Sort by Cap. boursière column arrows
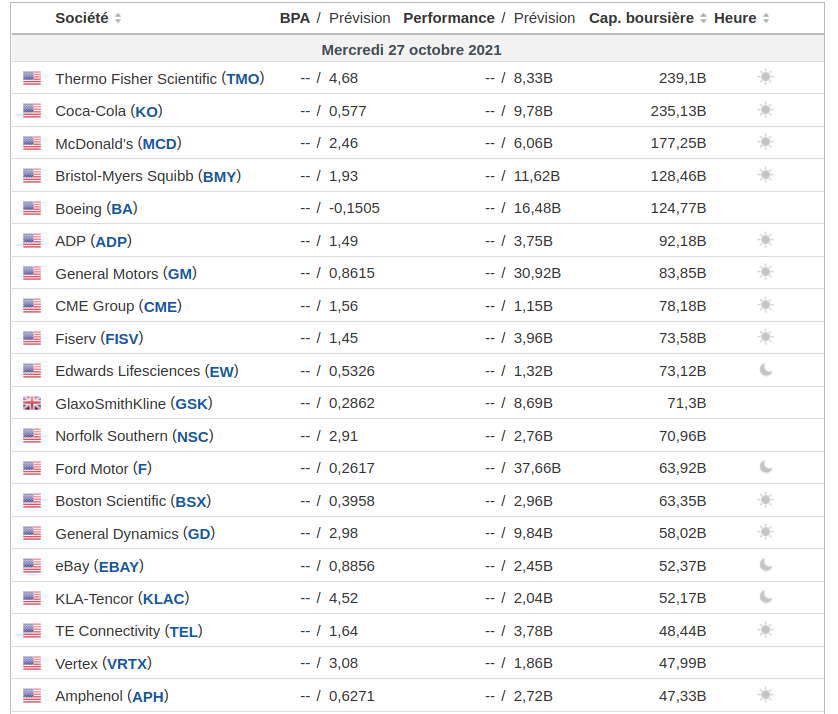Screen dimensions: 838x714 (x=703, y=18)
